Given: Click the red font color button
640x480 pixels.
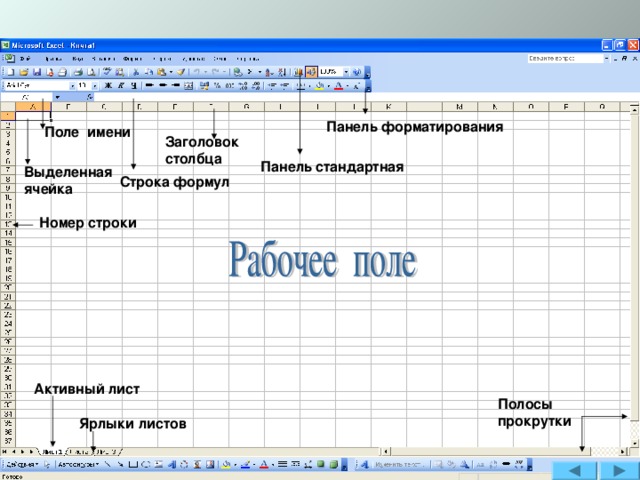Looking at the screenshot, I should 338,86.
